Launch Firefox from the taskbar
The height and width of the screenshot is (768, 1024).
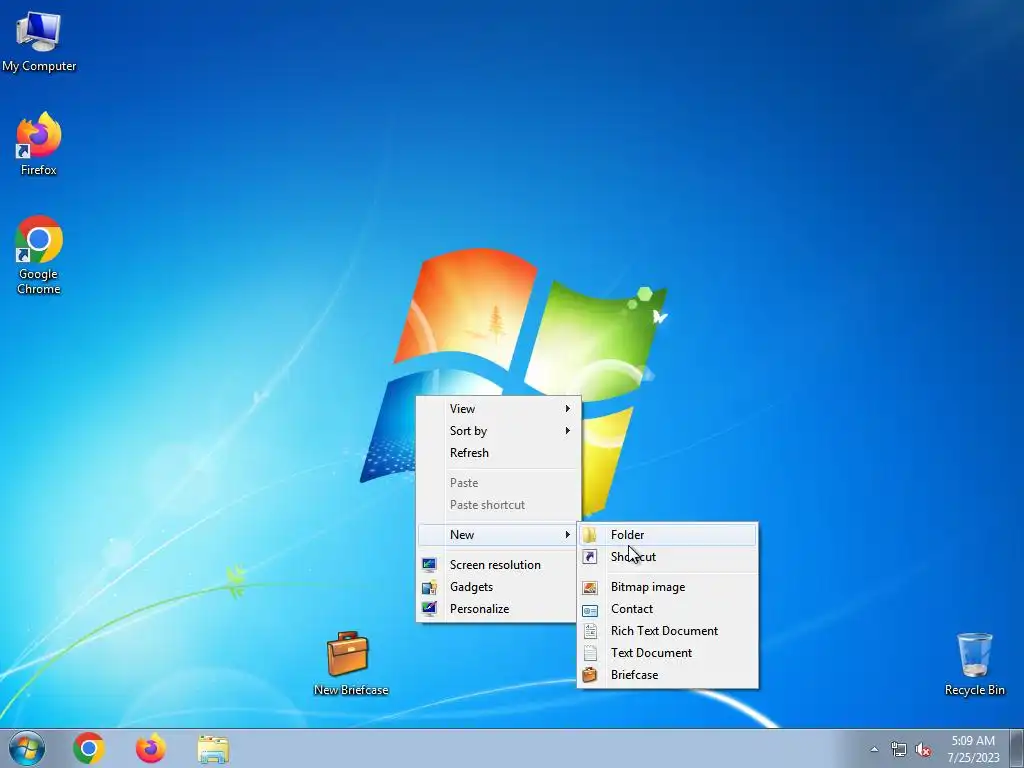[x=150, y=748]
